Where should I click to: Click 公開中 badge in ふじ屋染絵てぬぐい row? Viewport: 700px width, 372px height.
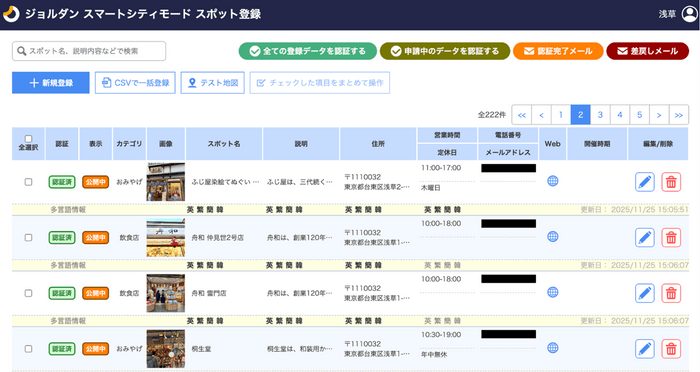[x=96, y=182]
